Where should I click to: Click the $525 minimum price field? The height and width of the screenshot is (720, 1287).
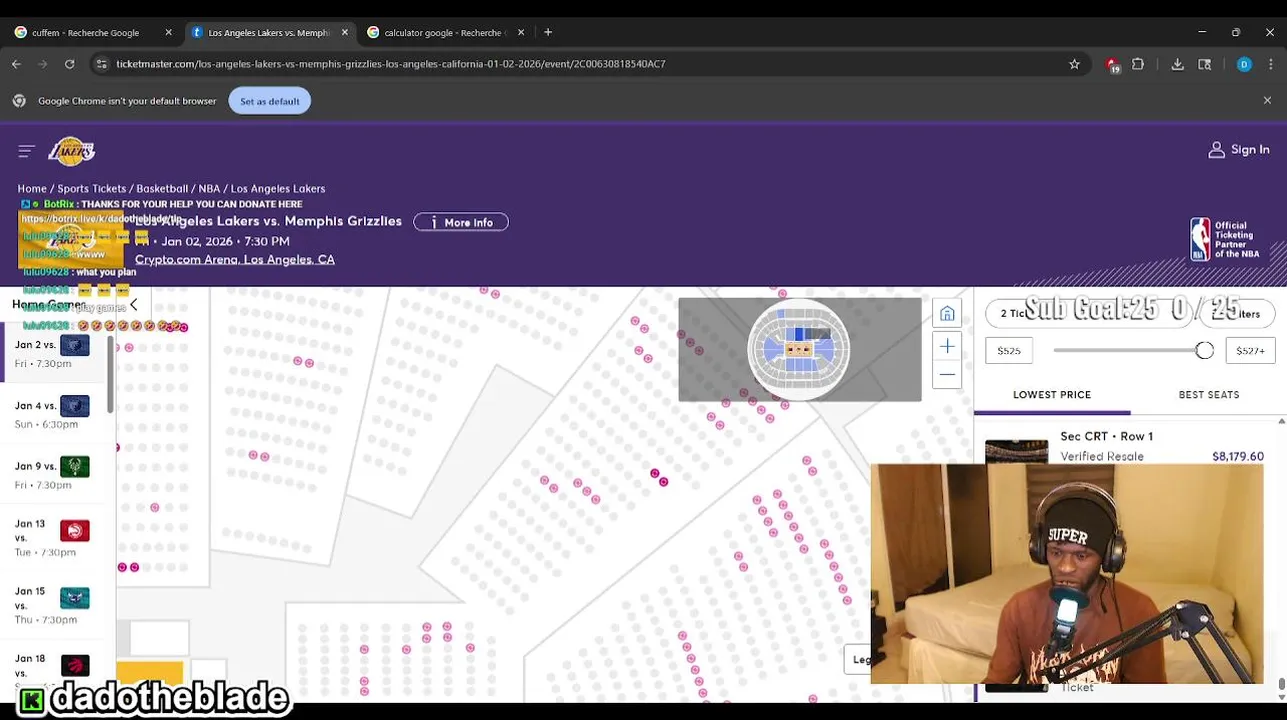coord(1009,351)
